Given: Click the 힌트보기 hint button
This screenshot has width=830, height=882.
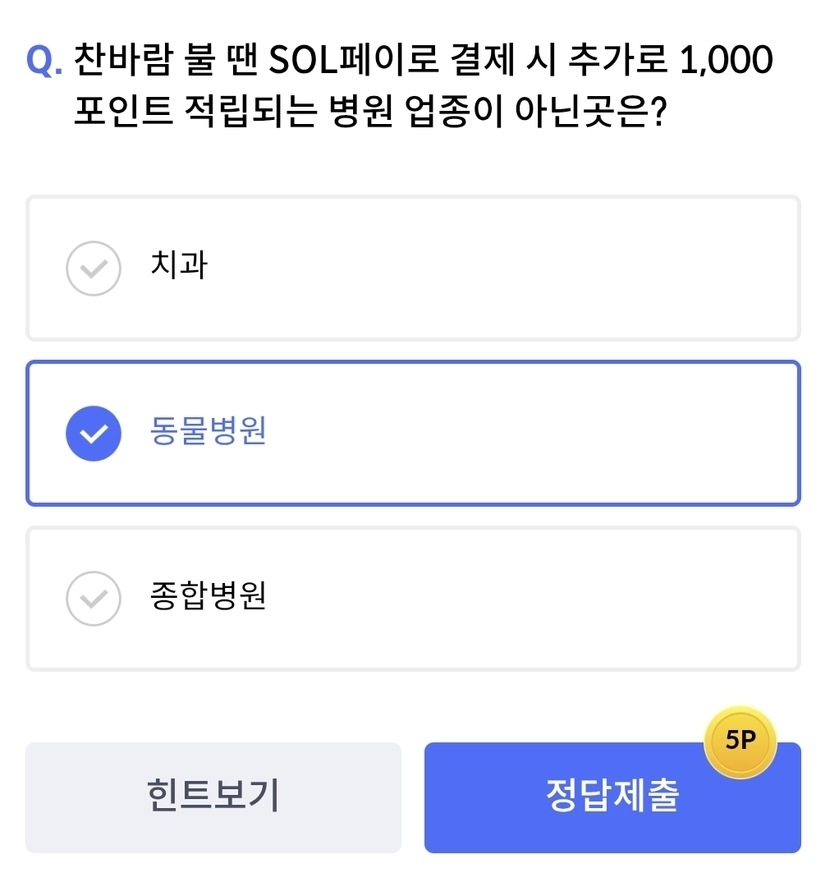Looking at the screenshot, I should (213, 797).
